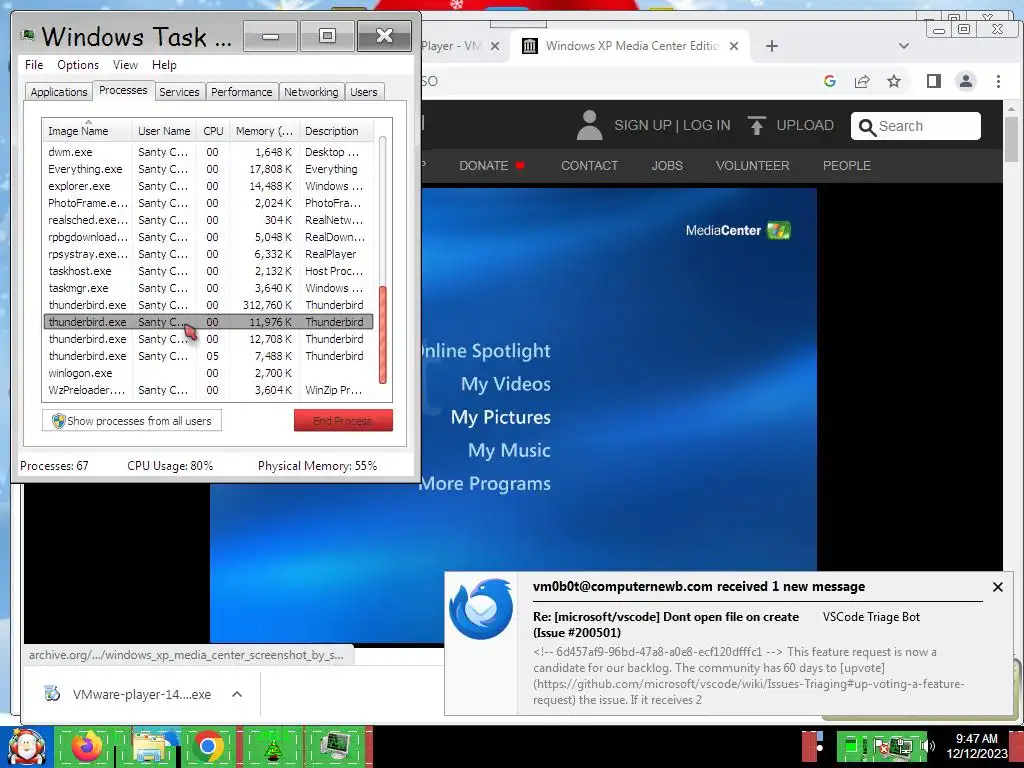Select the dwm.exe process row
Image resolution: width=1024 pixels, height=768 pixels.
[208, 152]
